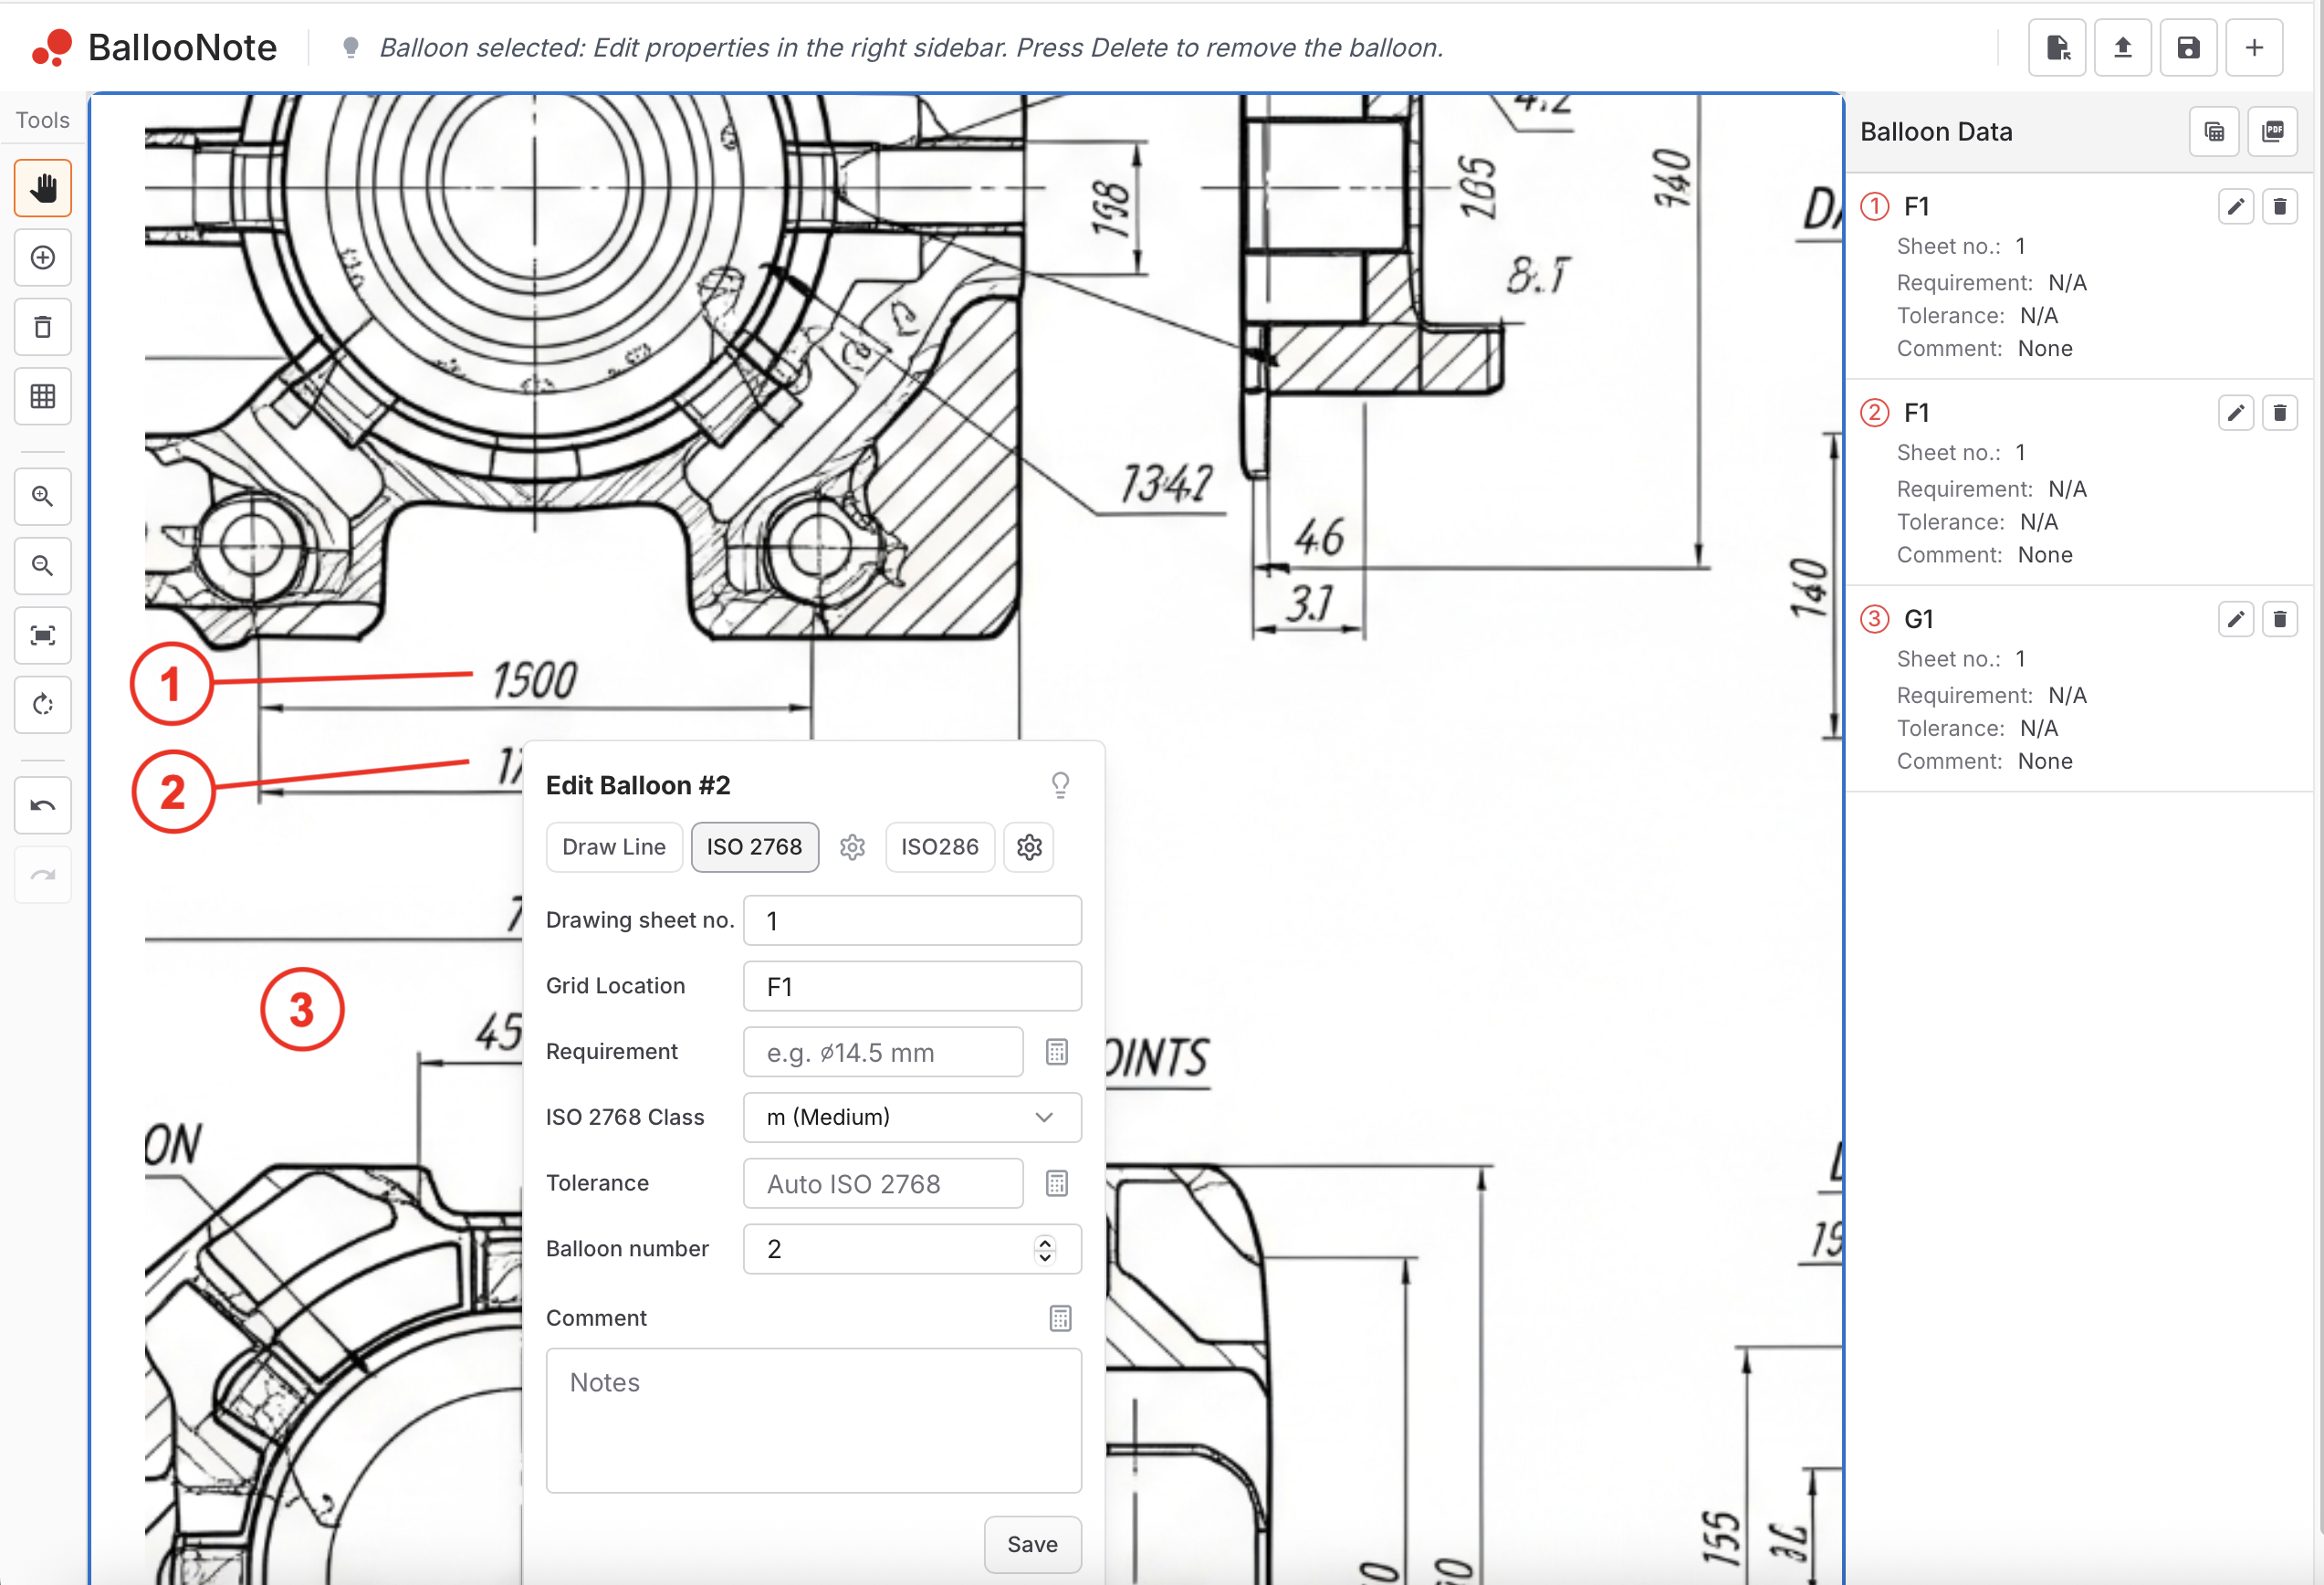Image resolution: width=2324 pixels, height=1585 pixels.
Task: Click the 'Edit Balloon #2' title
Action: [638, 786]
